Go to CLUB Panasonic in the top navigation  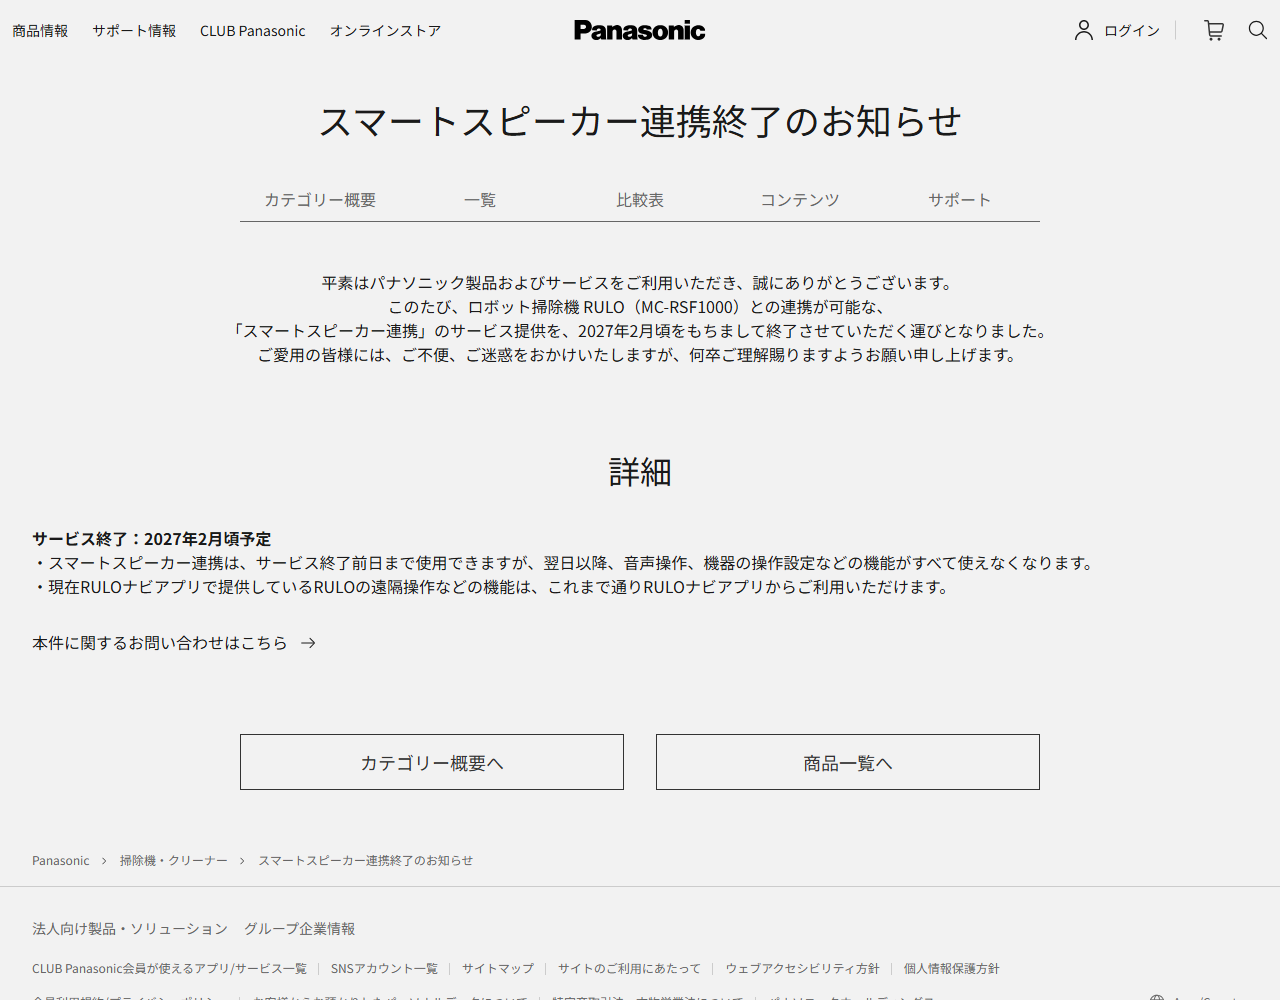(x=253, y=31)
